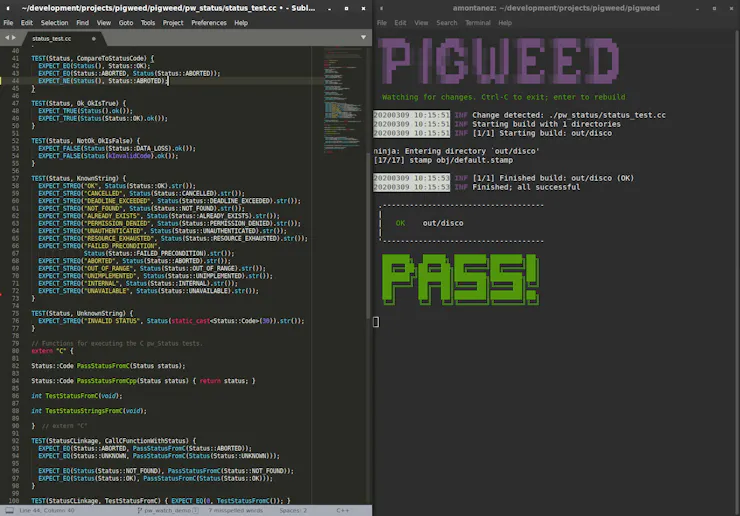Click the EXPECT_STREQ("ABORTED" line

135,261
